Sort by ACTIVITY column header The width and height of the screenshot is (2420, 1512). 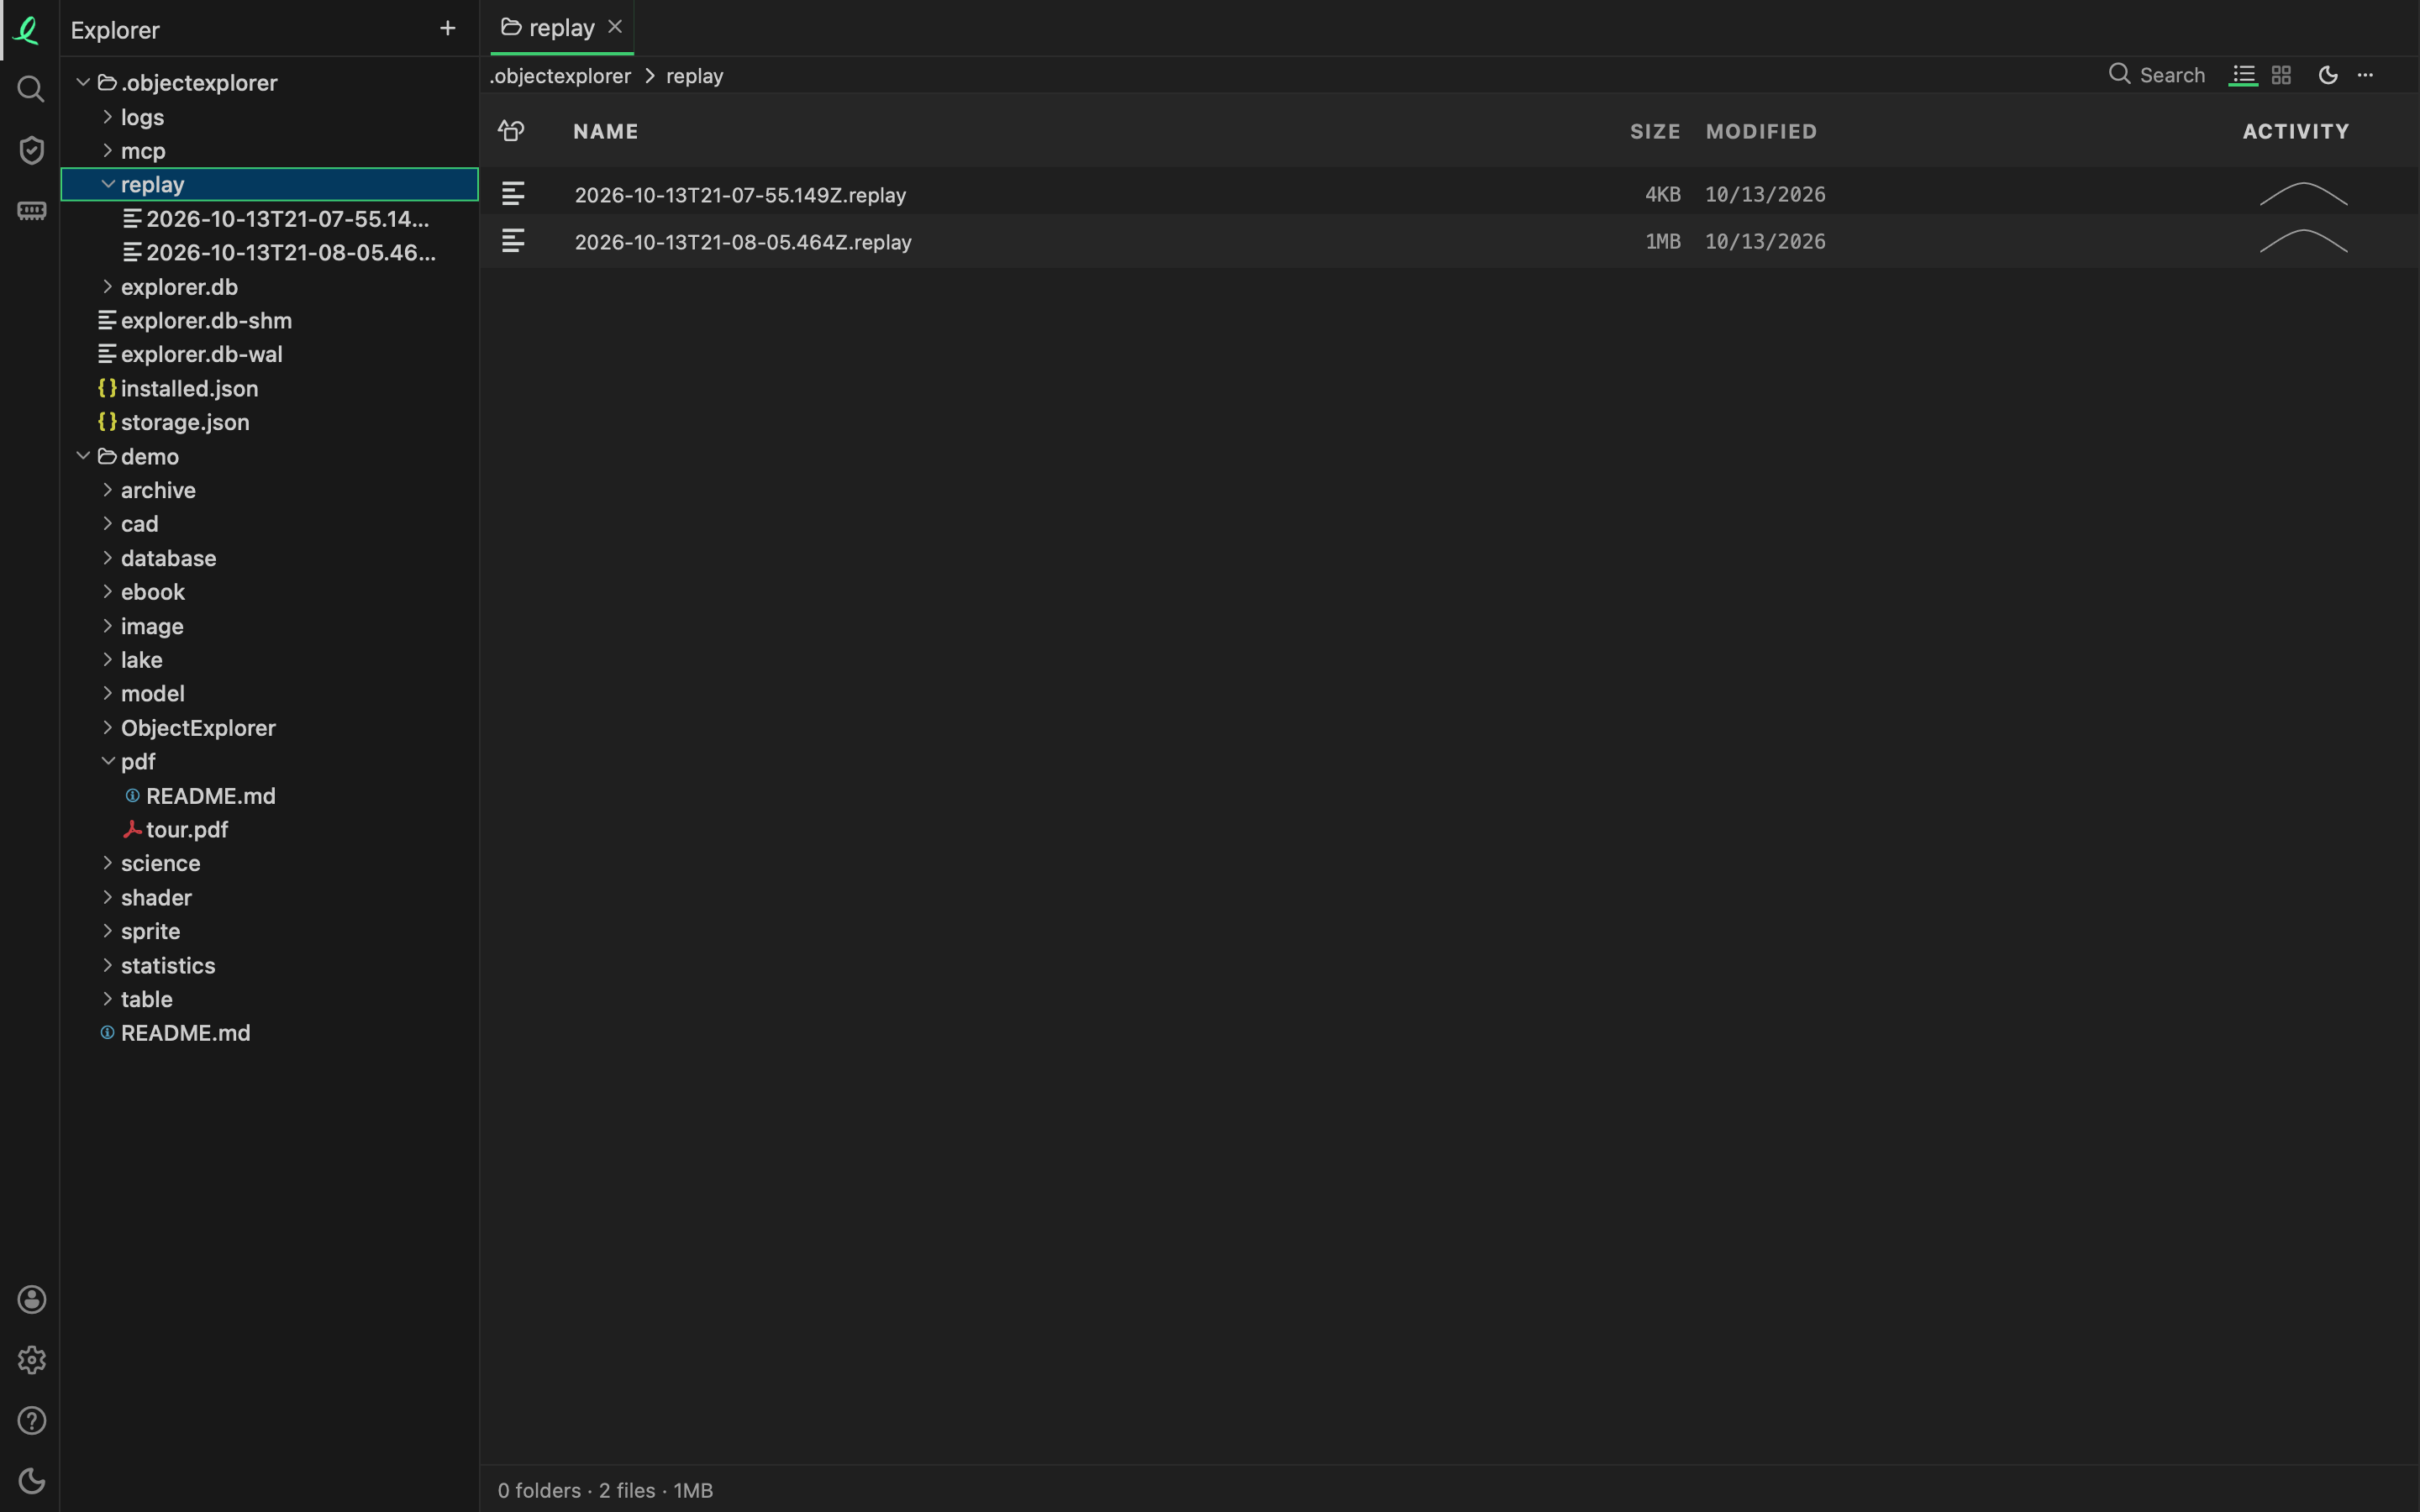pyautogui.click(x=2296, y=131)
